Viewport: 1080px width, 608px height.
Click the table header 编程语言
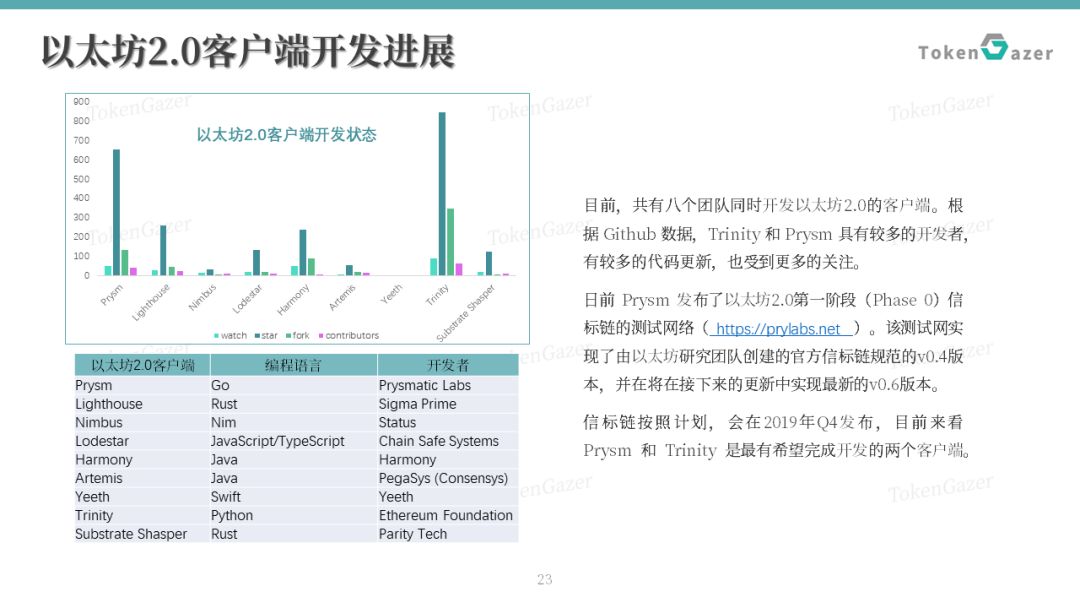pos(293,365)
